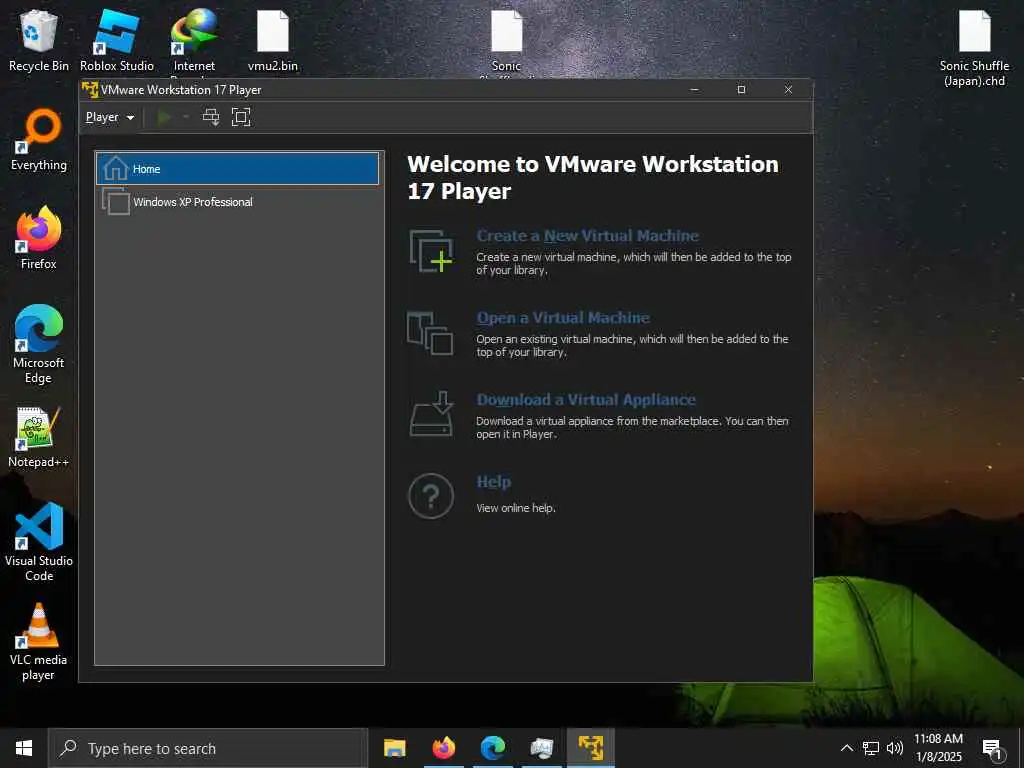Close the VMware Workstation Player window
1024x768 pixels.
[788, 89]
